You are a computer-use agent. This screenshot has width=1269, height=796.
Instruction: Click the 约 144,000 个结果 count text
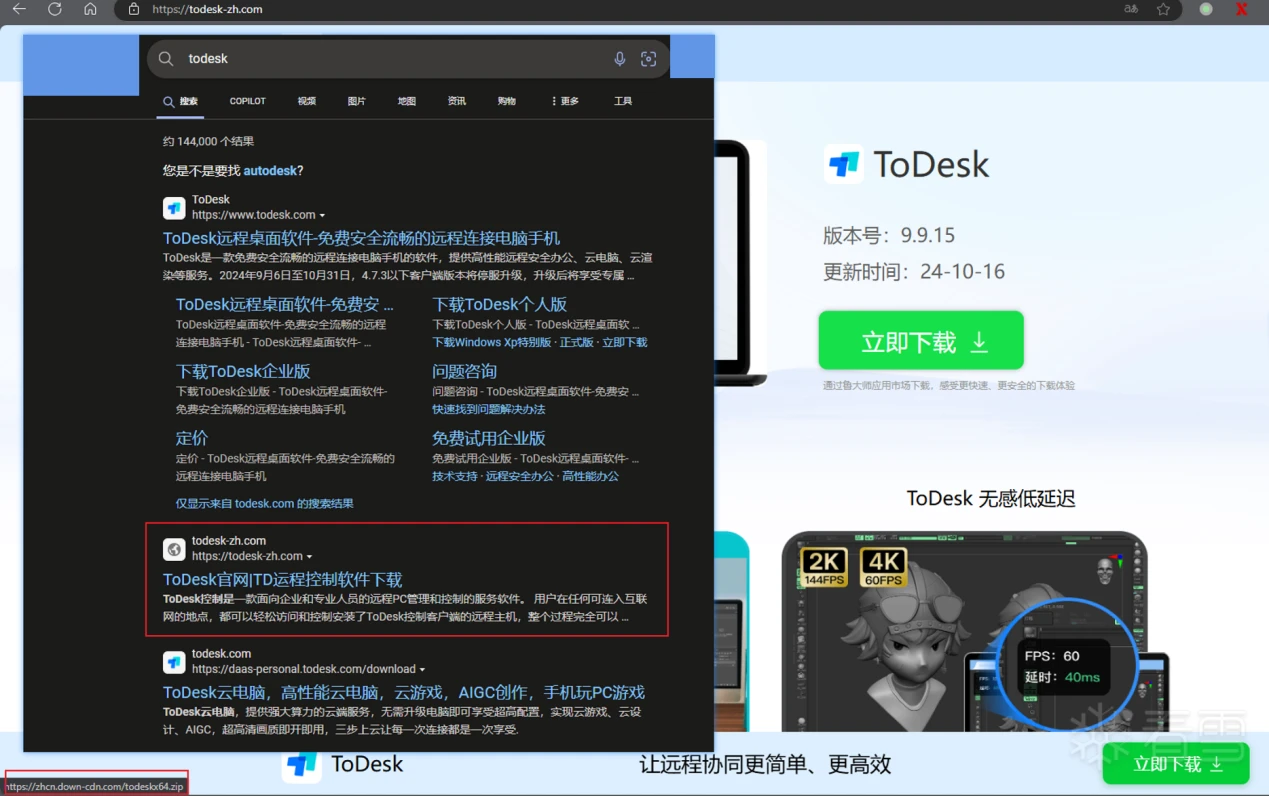(x=208, y=142)
